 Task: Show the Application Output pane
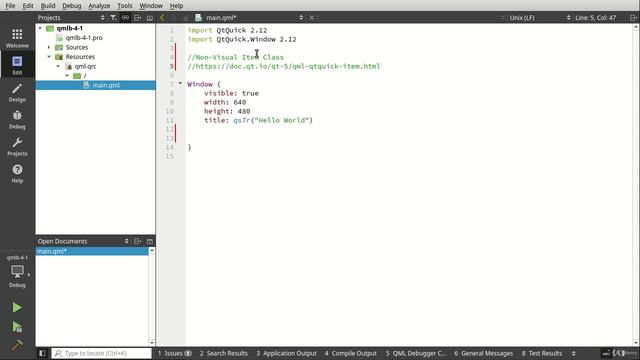(x=287, y=353)
